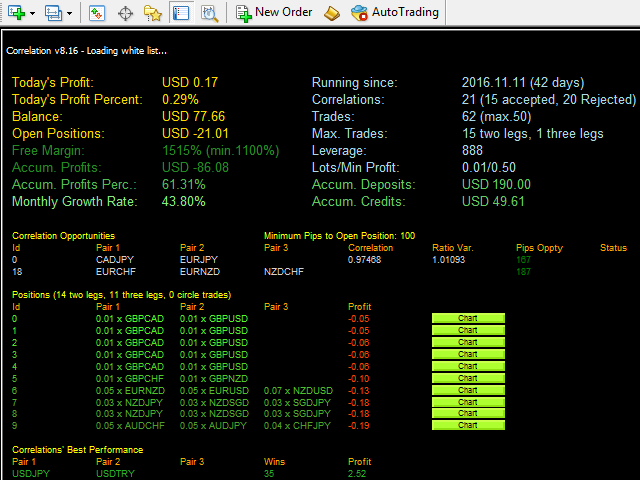Select Free Margin value '1515% (min.1100%)'
The height and width of the screenshot is (480, 640).
tap(220, 151)
